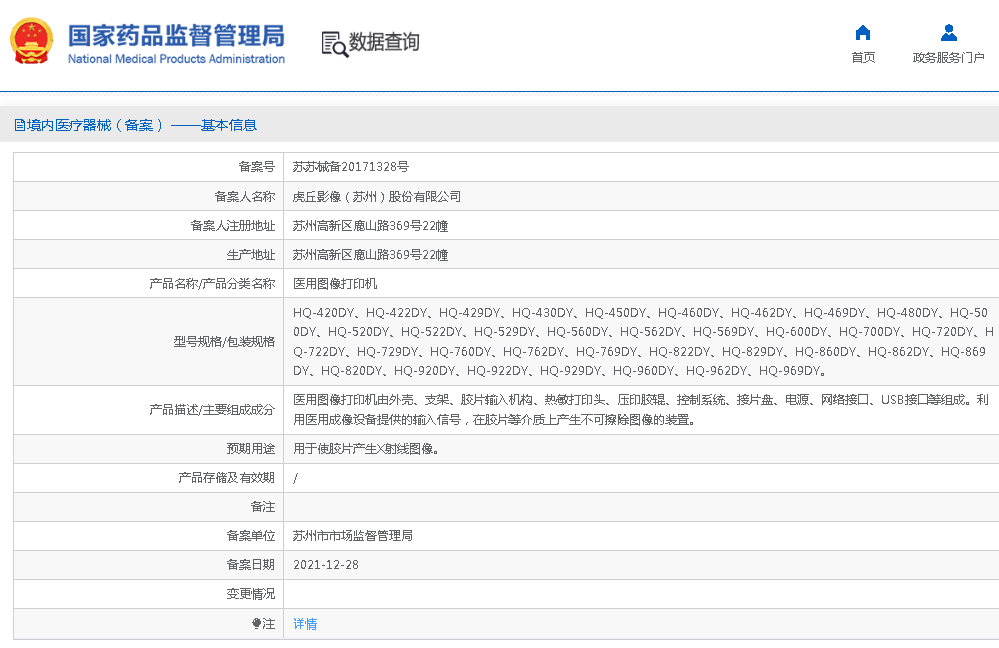The width and height of the screenshot is (999, 648).
Task: Click the record number 苏苏械备20171328号
Action: (351, 167)
